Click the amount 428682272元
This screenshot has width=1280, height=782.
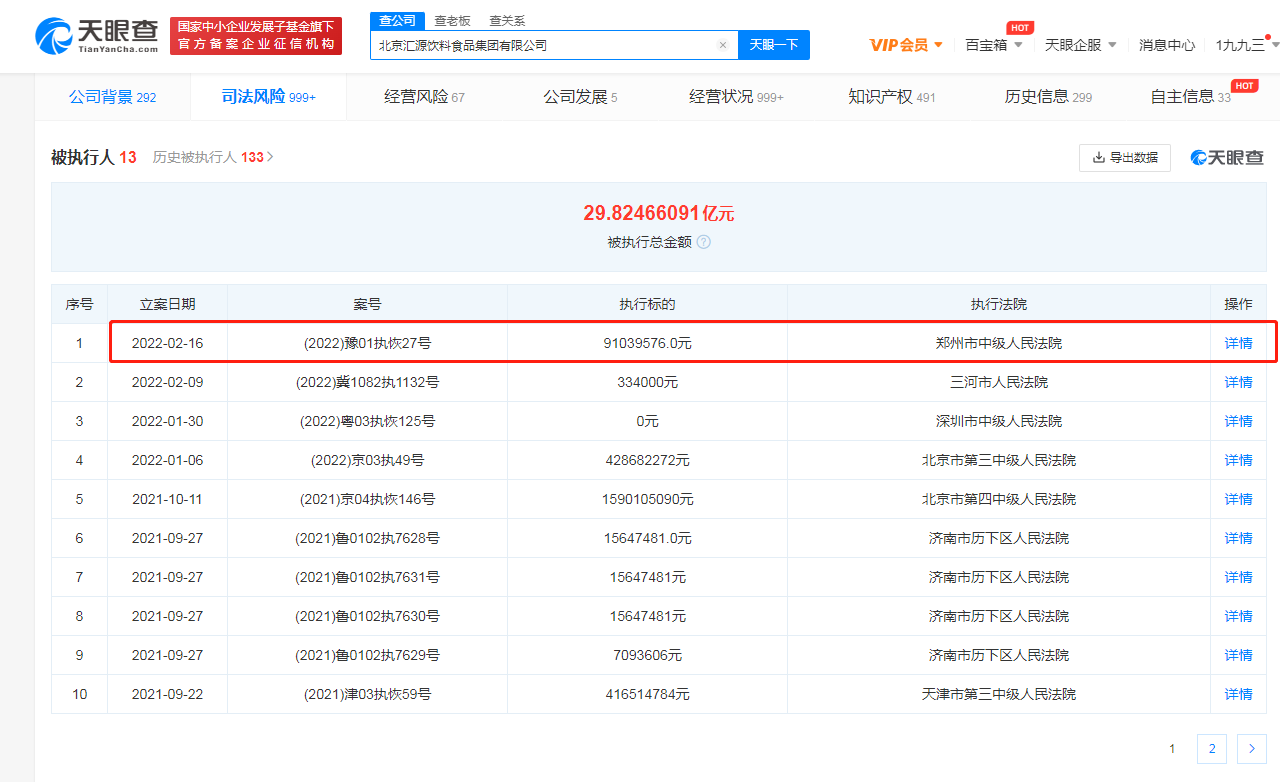coord(647,460)
